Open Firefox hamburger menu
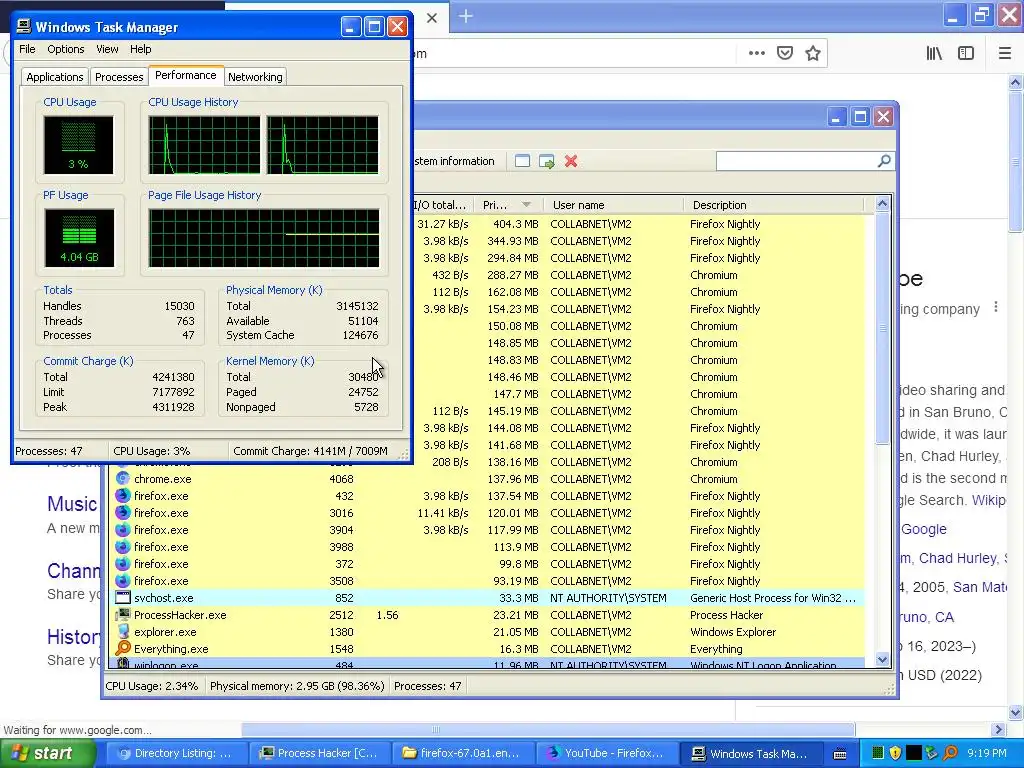 coord(1005,53)
